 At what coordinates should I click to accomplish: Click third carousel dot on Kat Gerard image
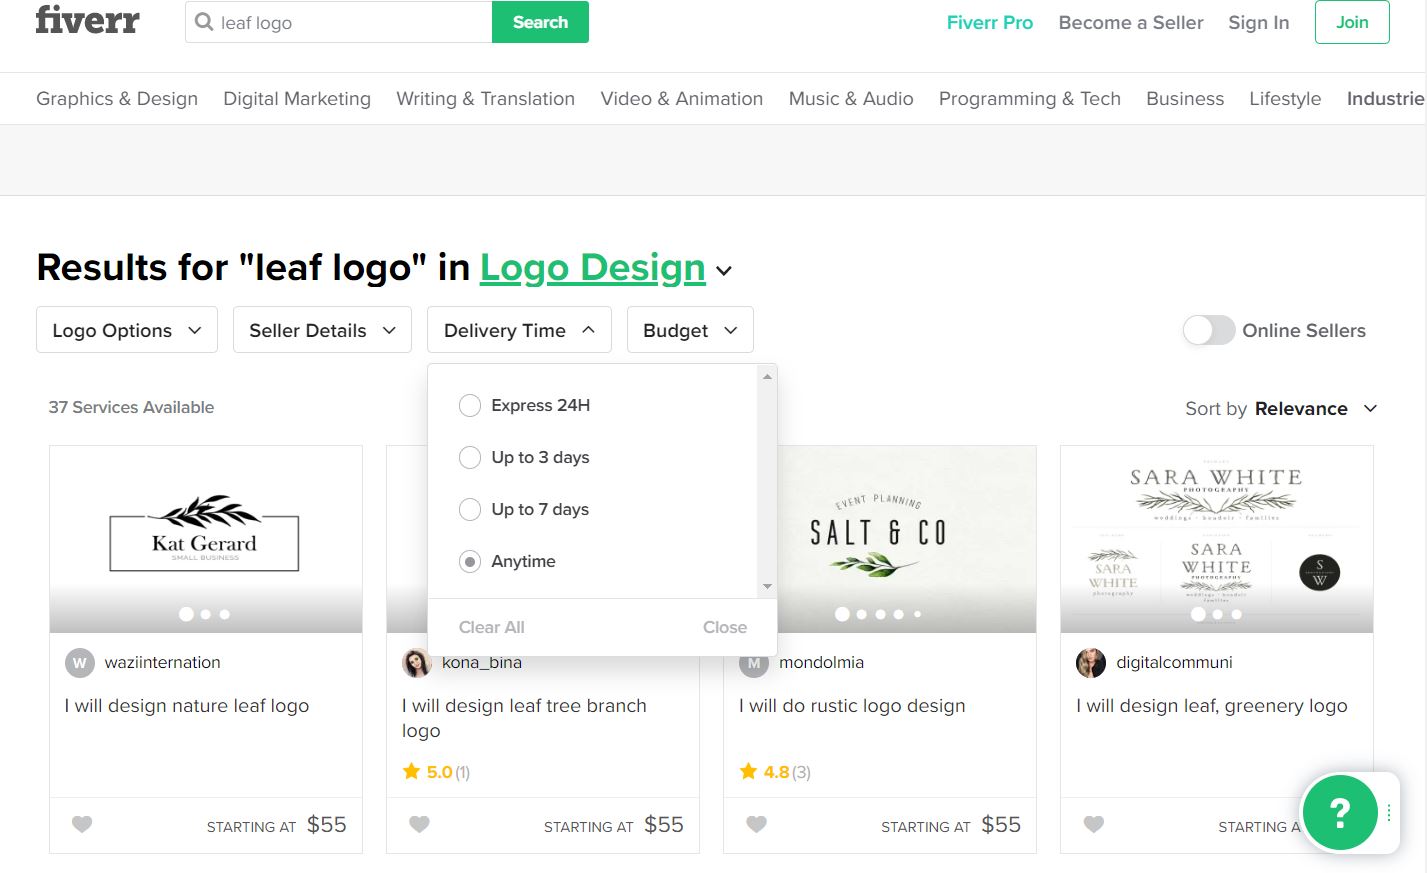[225, 614]
